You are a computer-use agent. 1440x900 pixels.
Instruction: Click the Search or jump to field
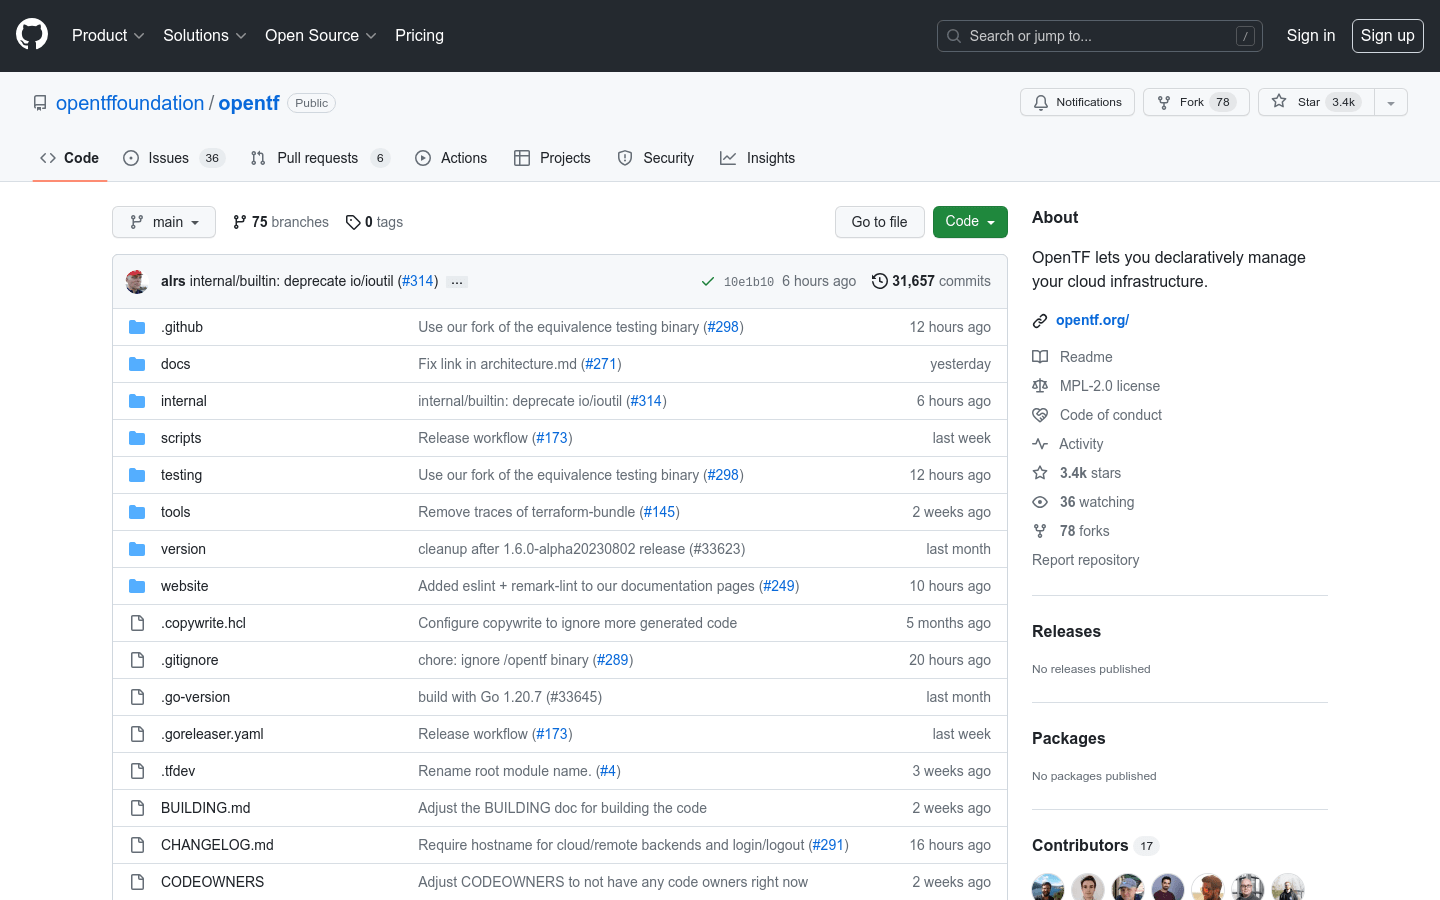[1100, 36]
